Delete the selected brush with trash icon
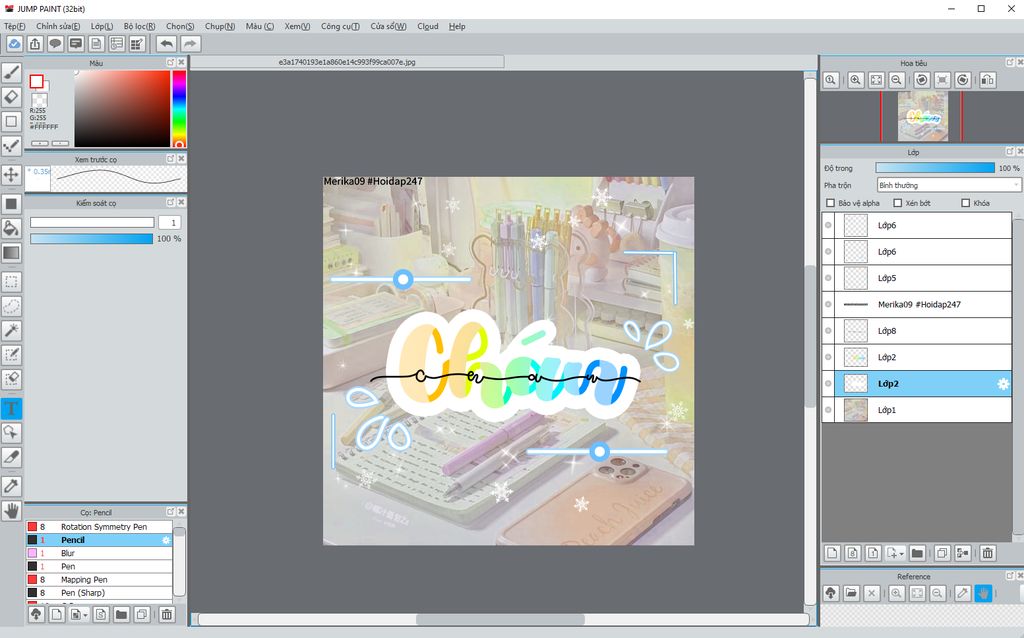The image size is (1024, 638). (167, 614)
